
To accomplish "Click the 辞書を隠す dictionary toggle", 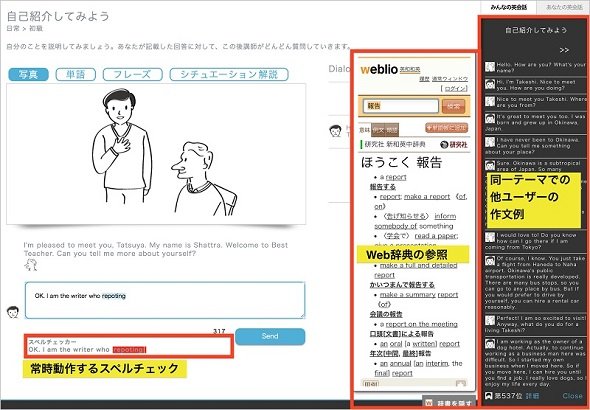I will click(449, 403).
